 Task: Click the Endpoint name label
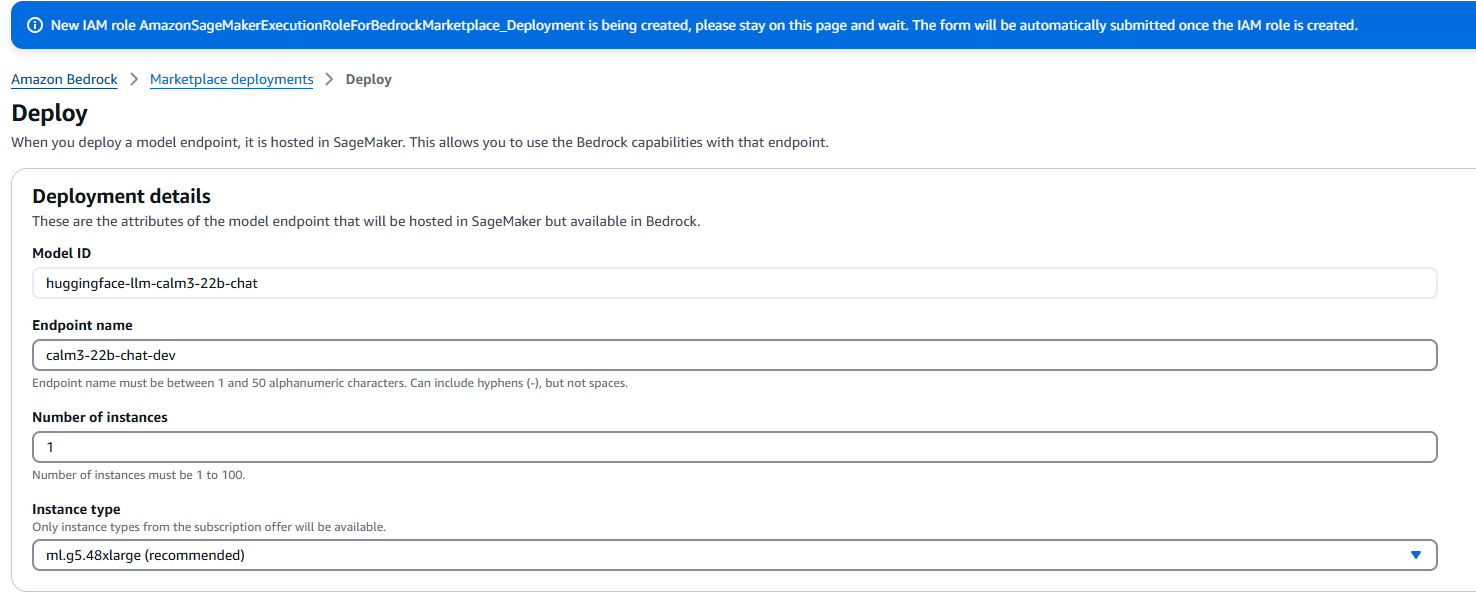click(82, 325)
